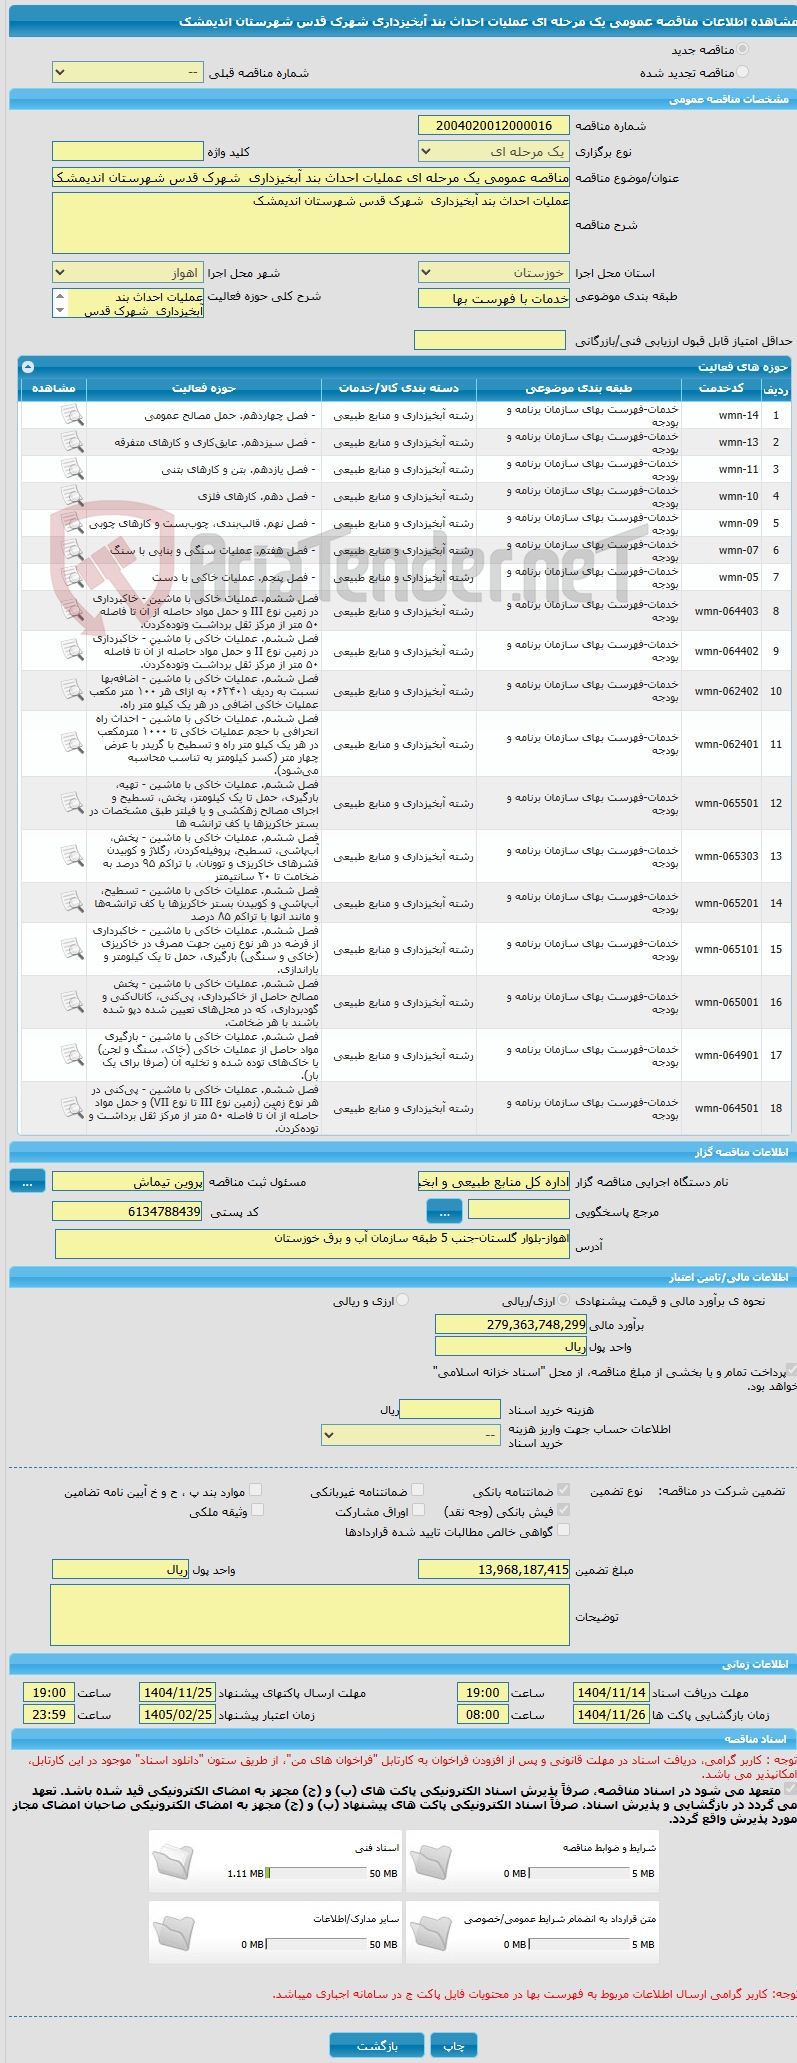Open view icon for row wmn-05
Screen dimensions: 797x2063
(72, 577)
